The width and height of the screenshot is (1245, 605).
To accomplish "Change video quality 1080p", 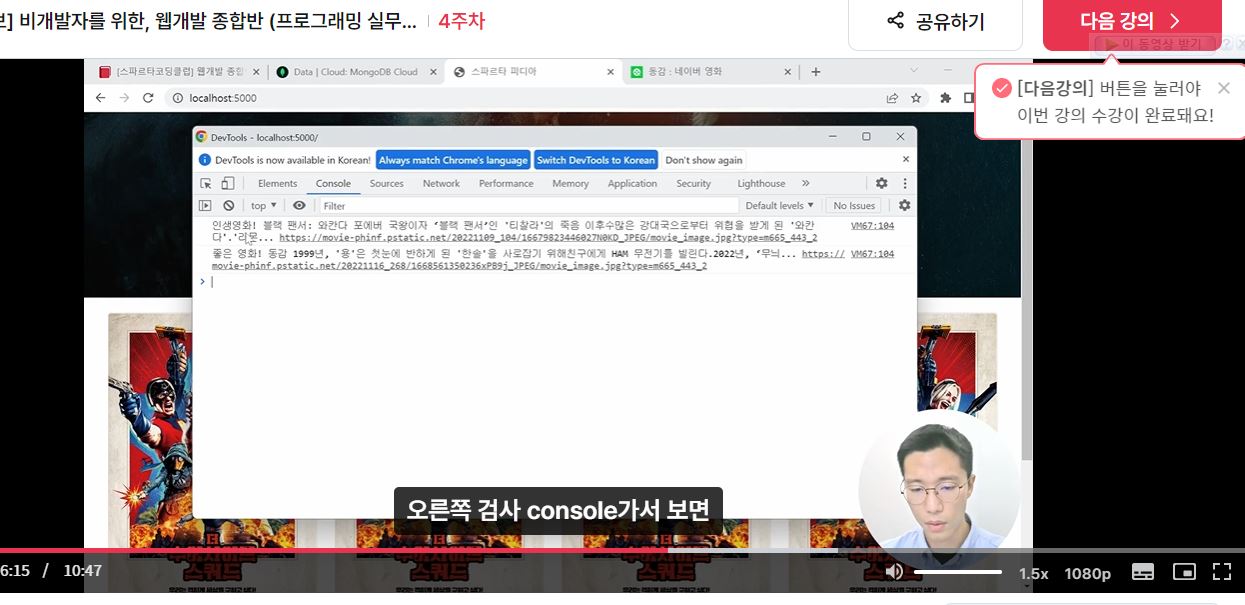I will (x=1088, y=573).
